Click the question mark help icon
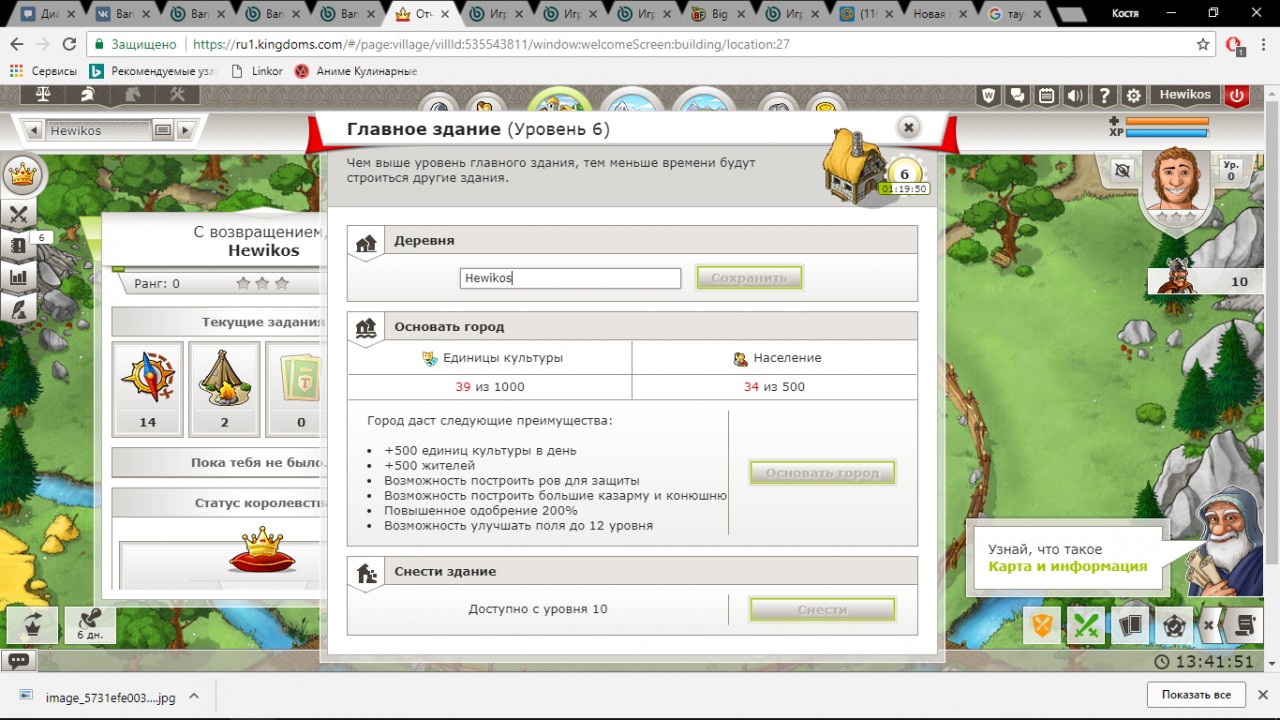This screenshot has width=1280, height=720. click(1104, 96)
